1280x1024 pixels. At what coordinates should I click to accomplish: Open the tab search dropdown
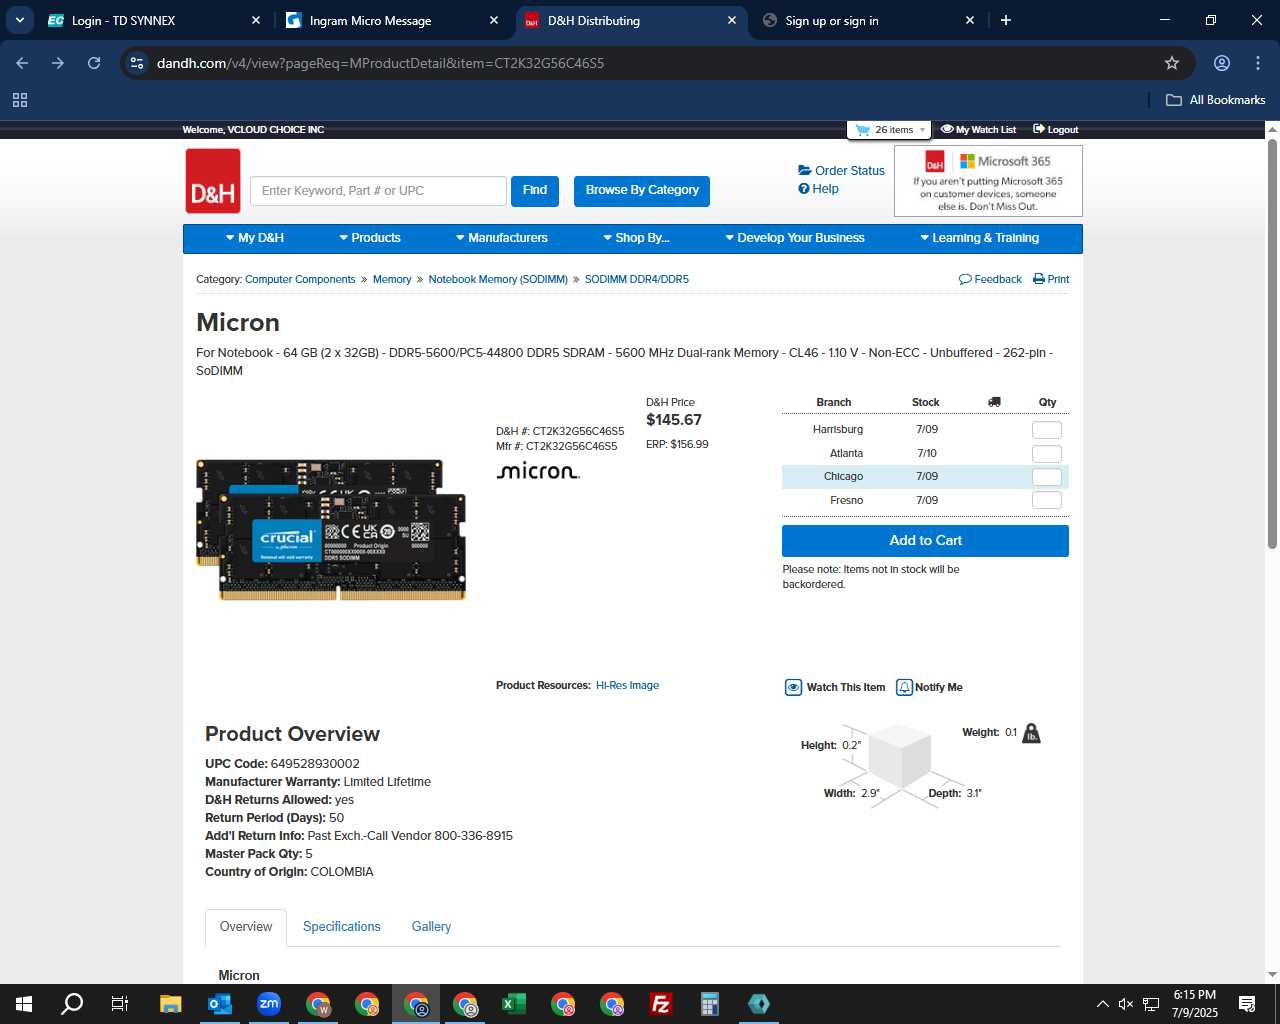(x=19, y=20)
